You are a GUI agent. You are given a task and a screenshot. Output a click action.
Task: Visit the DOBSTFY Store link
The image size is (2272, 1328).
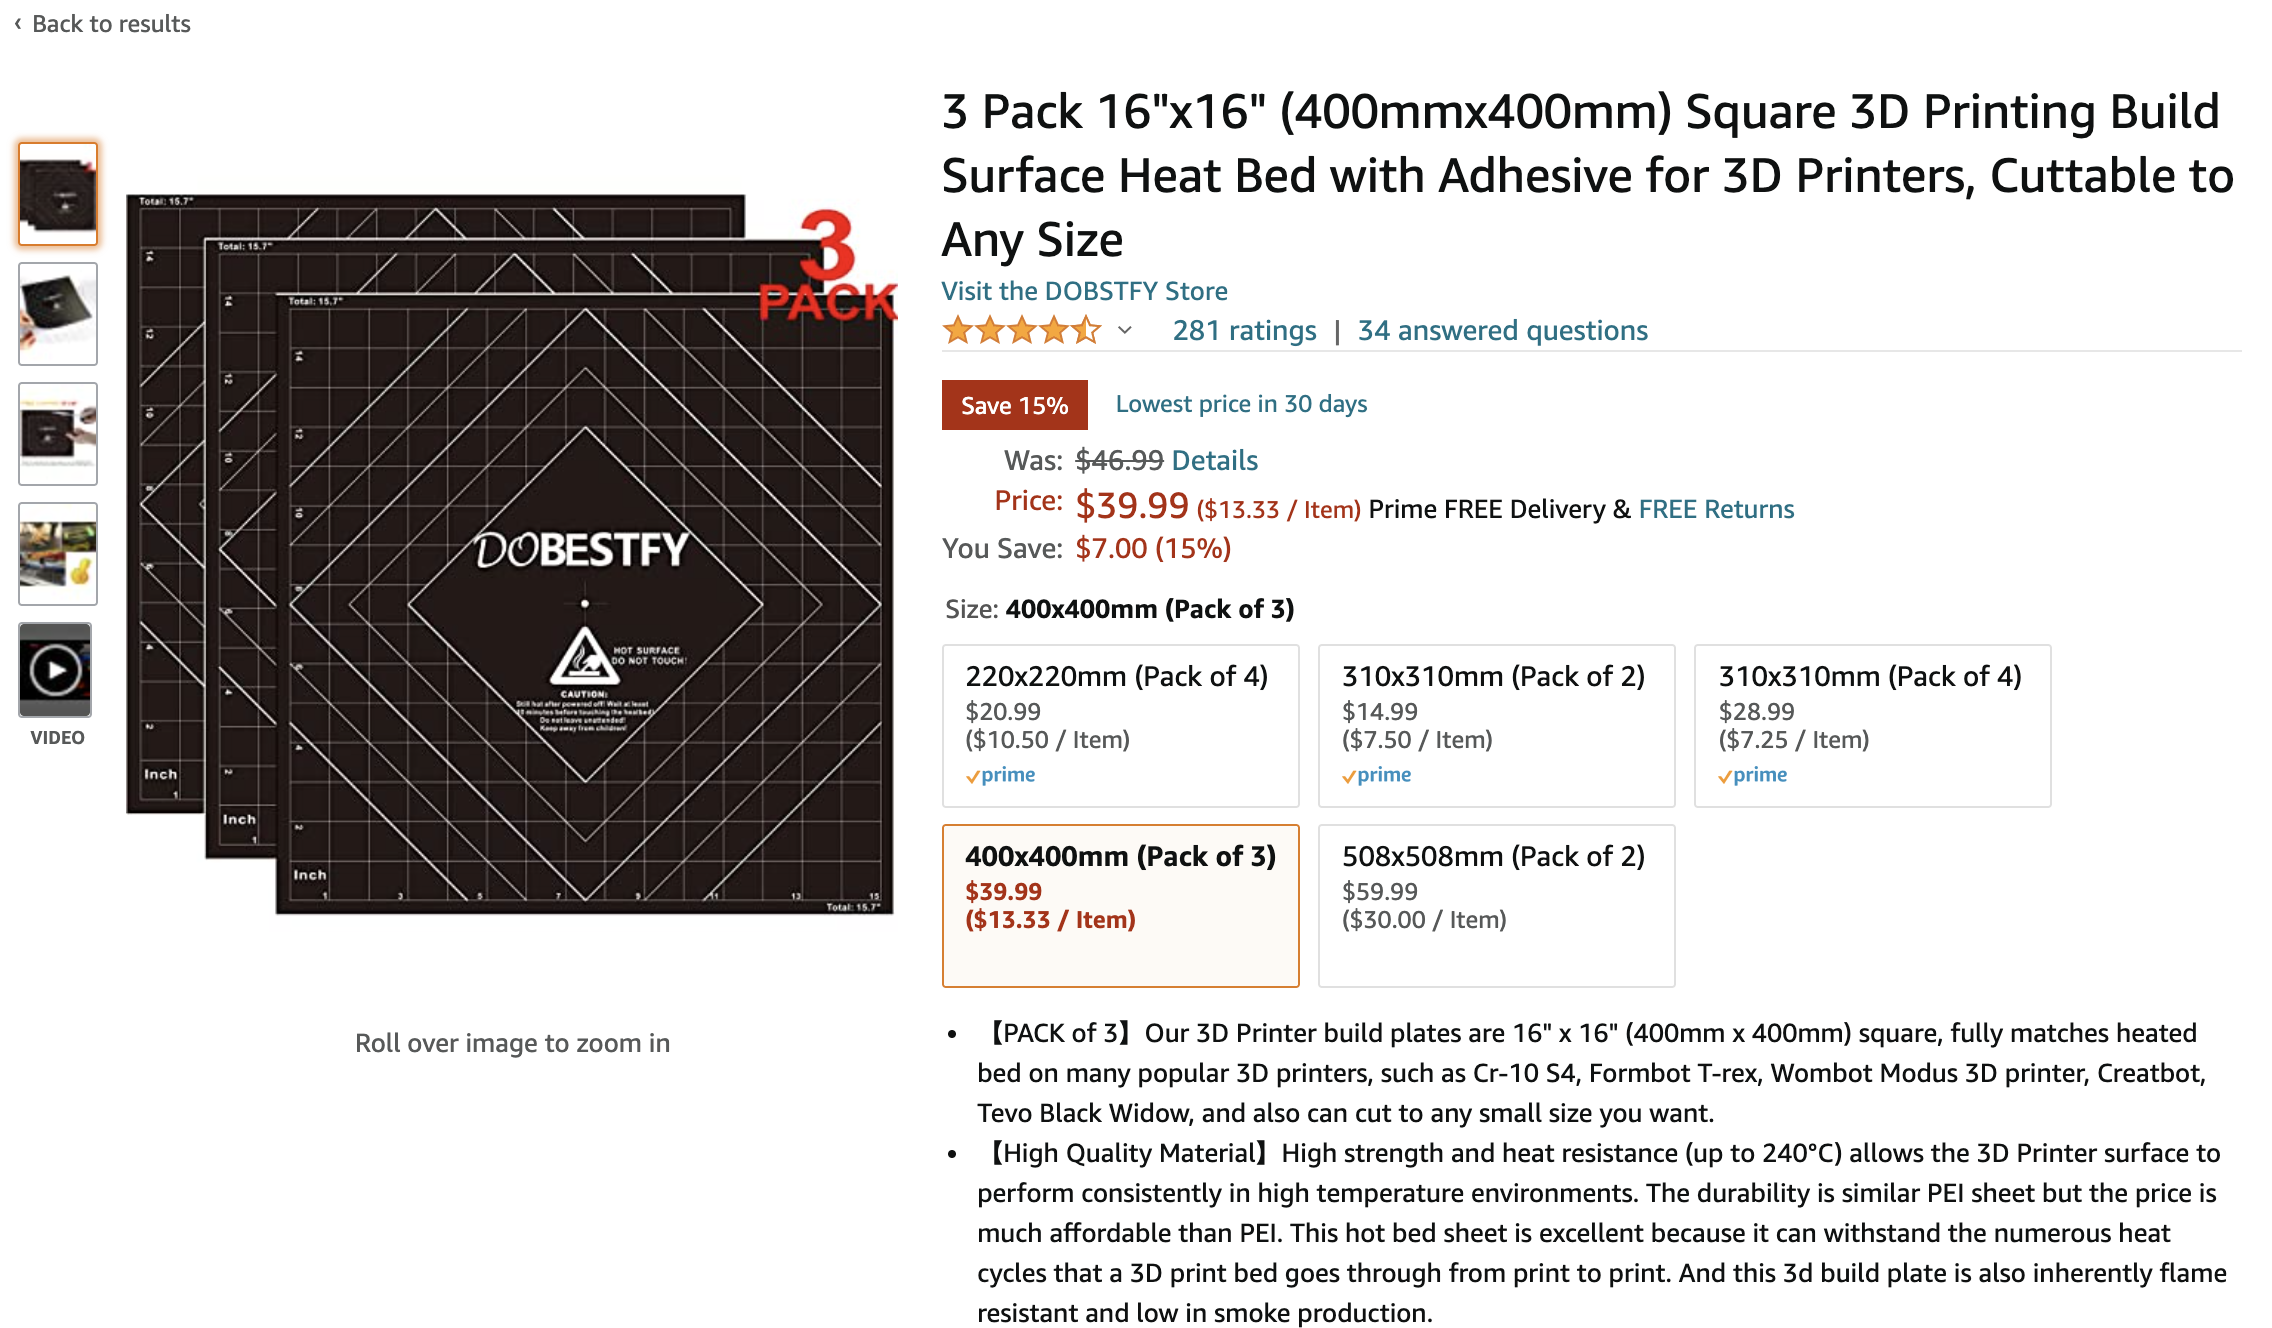(1084, 291)
